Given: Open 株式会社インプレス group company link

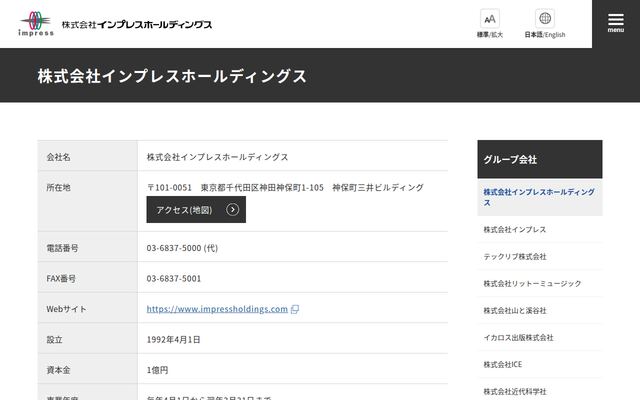Looking at the screenshot, I should (x=514, y=229).
